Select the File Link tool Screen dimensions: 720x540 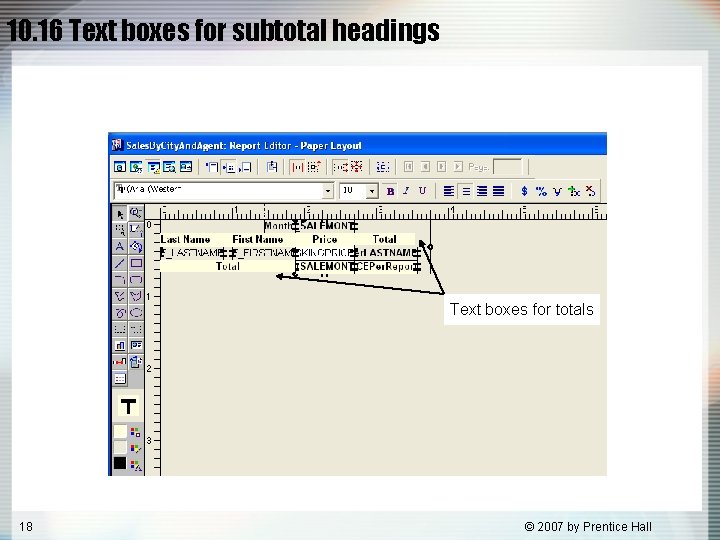pyautogui.click(x=136, y=362)
